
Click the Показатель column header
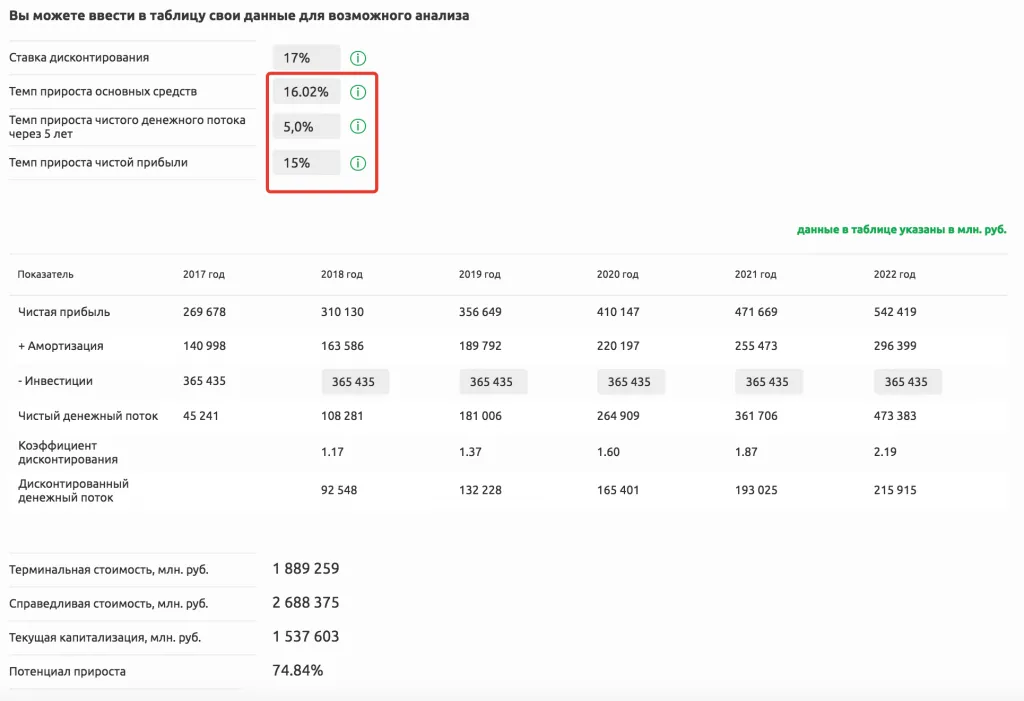(x=46, y=275)
